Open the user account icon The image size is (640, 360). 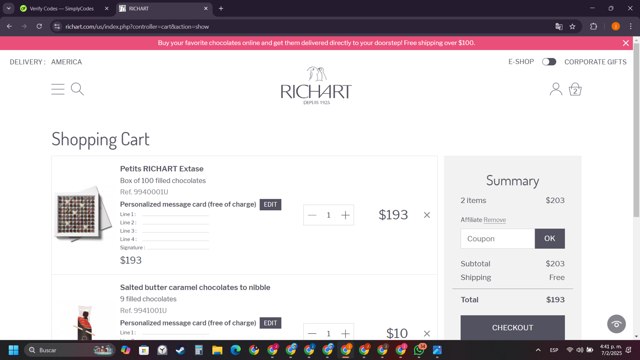[x=556, y=89]
